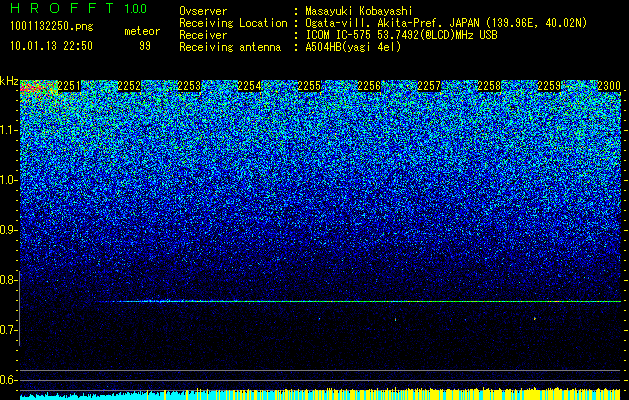Screen dimensions: 629x400
Task: Select the 0.7 frequency axis label
Action: (x=8, y=330)
